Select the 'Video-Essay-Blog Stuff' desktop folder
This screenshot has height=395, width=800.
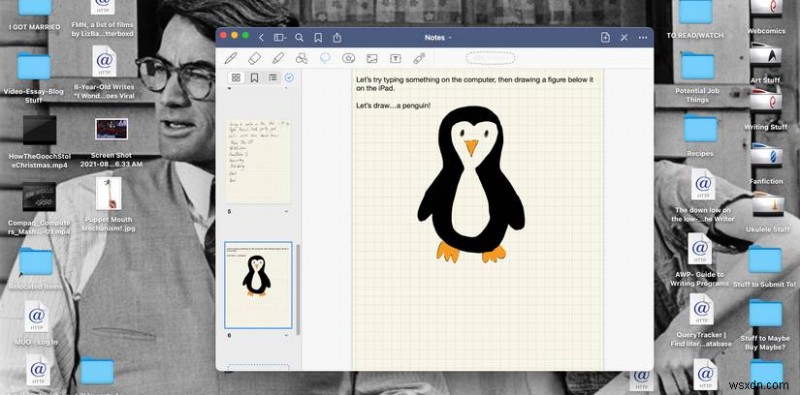34,77
